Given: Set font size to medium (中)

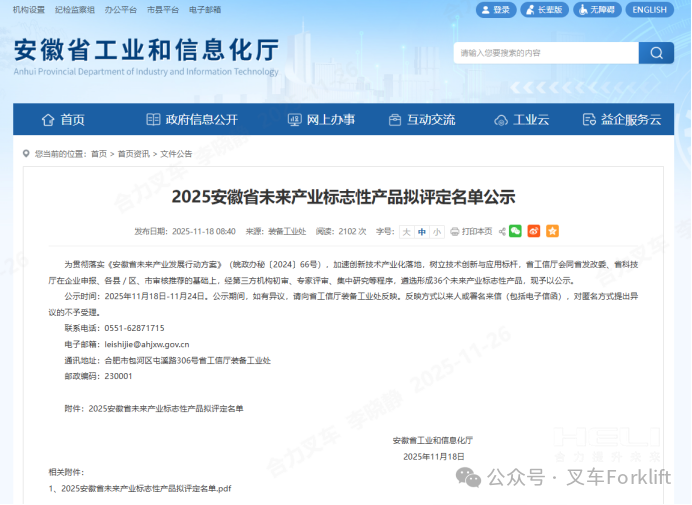Looking at the screenshot, I should coord(422,231).
